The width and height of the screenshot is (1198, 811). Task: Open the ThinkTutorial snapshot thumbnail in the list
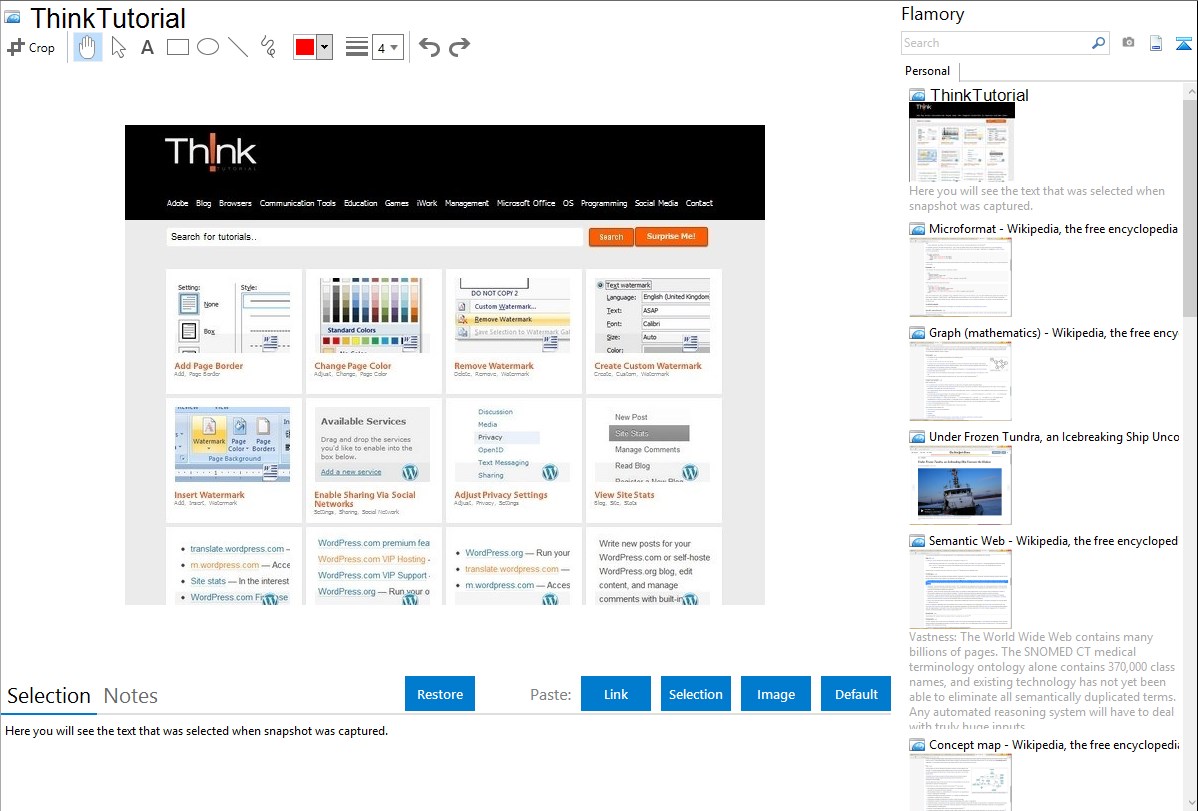click(962, 142)
